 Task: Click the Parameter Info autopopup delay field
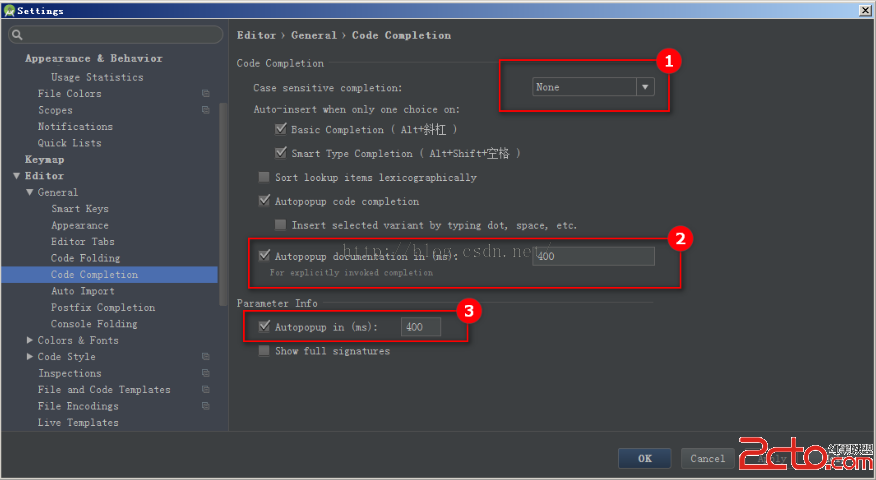click(420, 327)
